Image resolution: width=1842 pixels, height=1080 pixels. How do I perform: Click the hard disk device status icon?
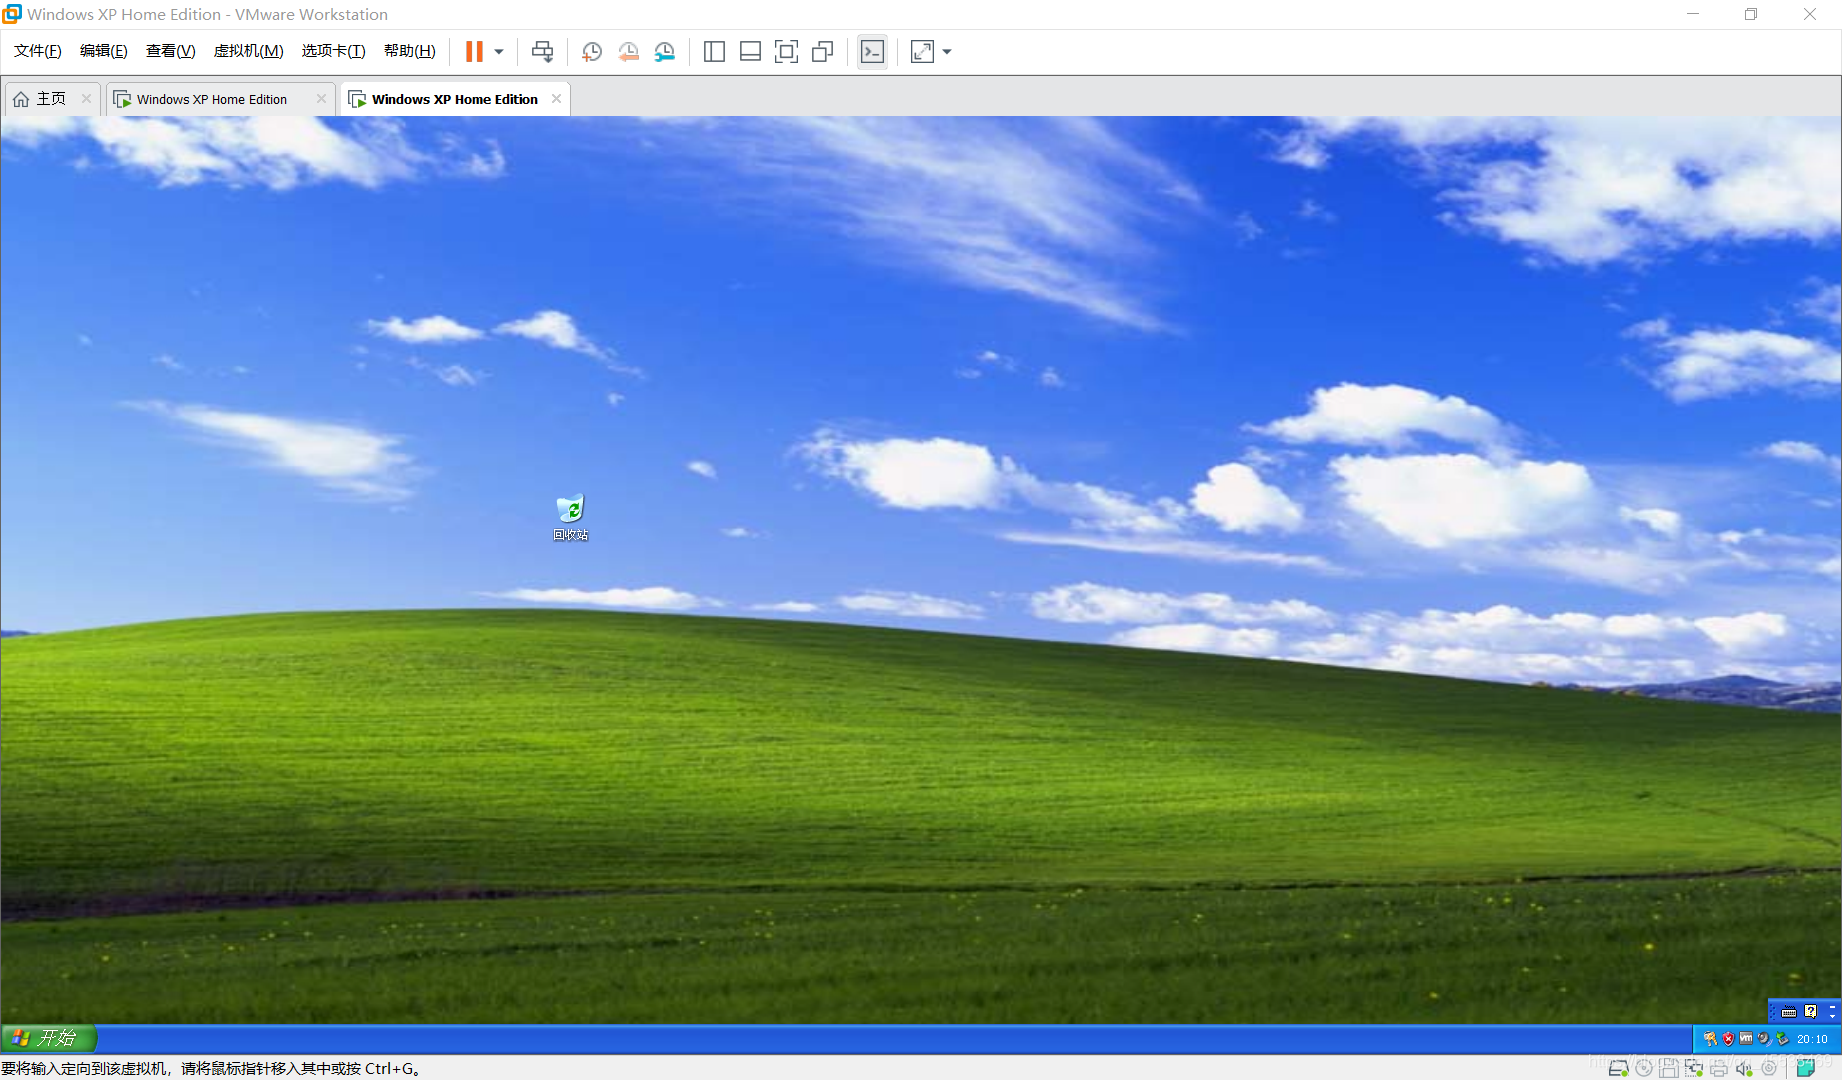pos(1618,1068)
